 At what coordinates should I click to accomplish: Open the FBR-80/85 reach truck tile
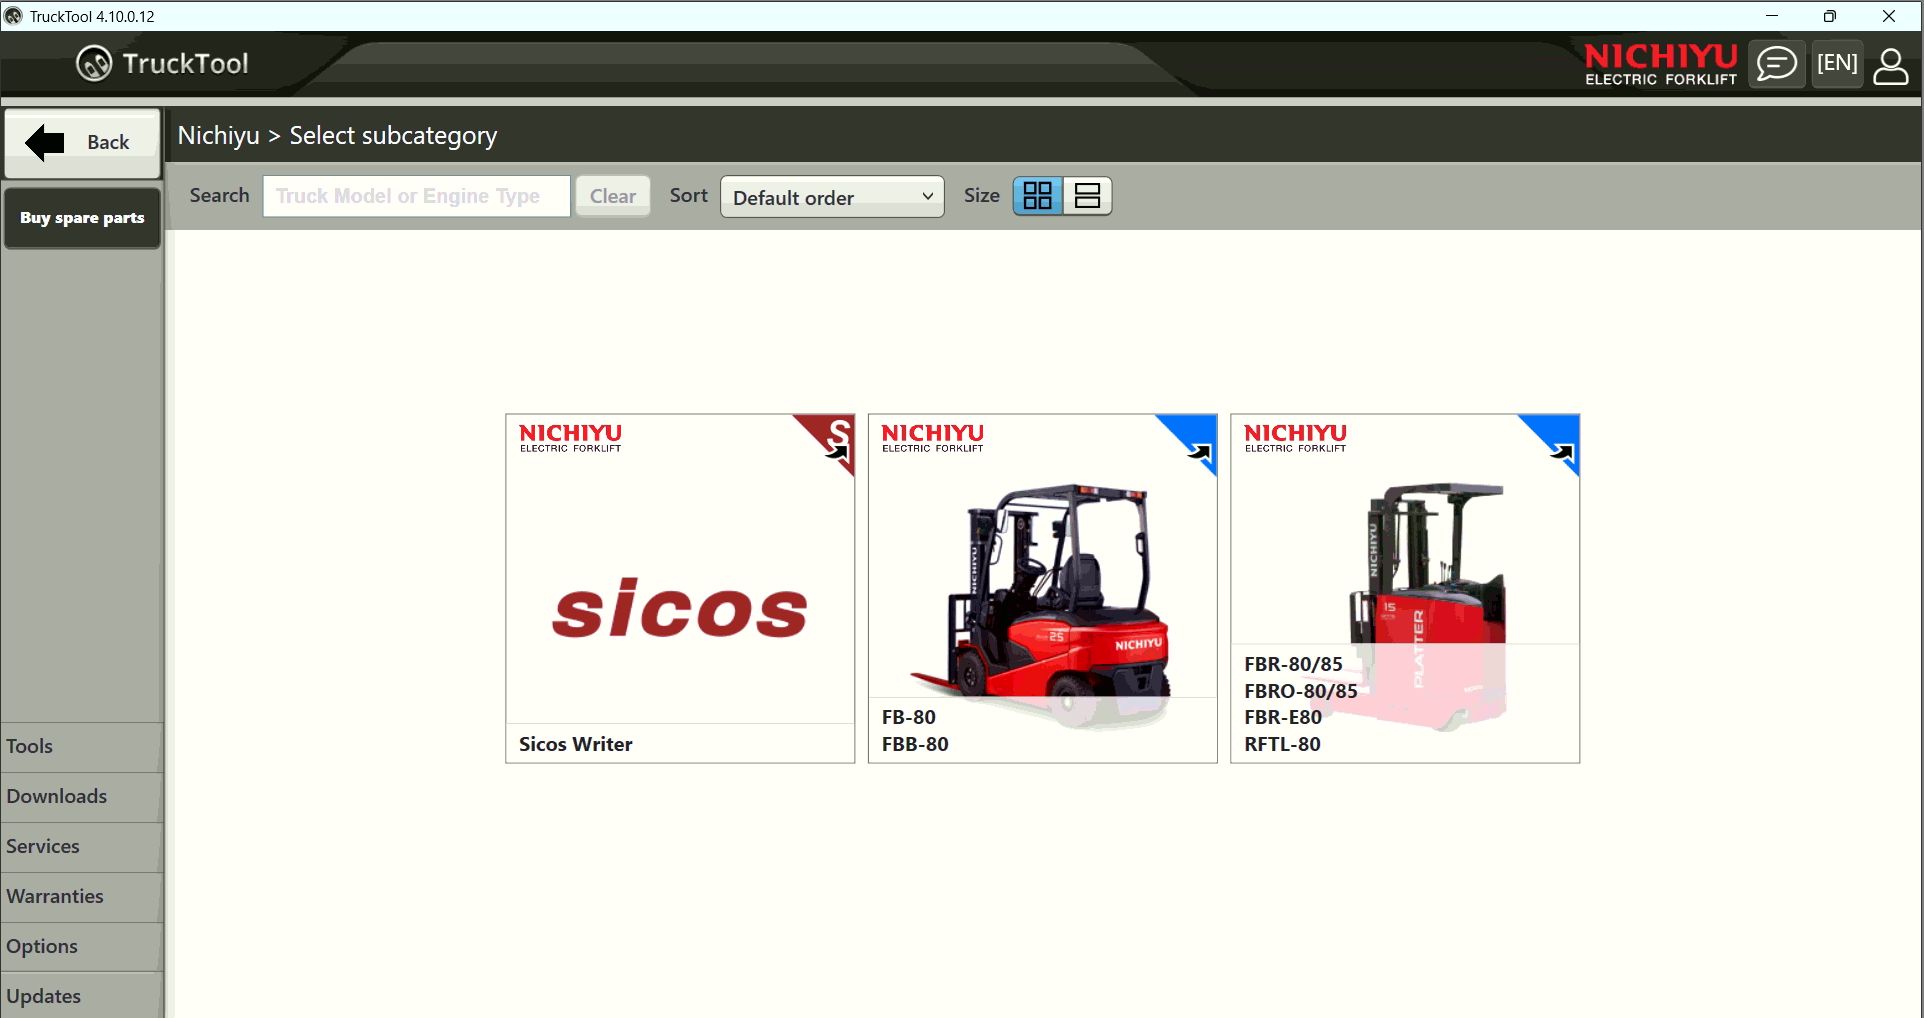tap(1405, 589)
